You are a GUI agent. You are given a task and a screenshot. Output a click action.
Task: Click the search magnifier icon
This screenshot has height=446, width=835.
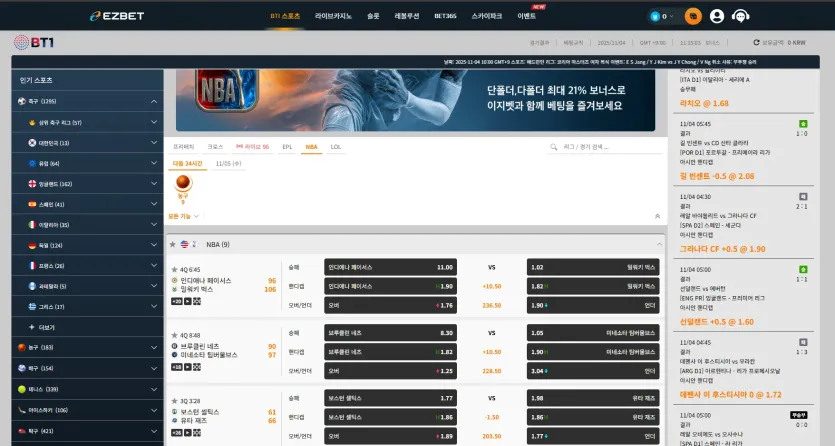point(553,147)
